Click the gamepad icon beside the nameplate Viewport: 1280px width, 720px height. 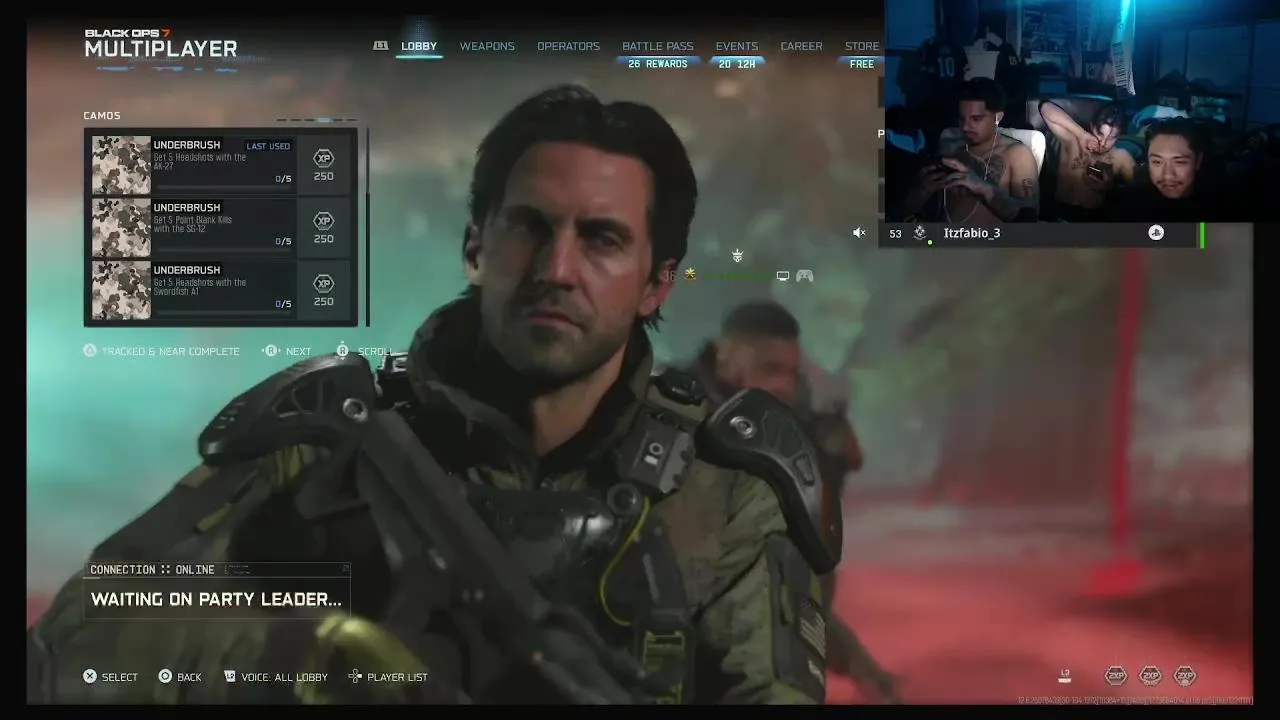804,276
